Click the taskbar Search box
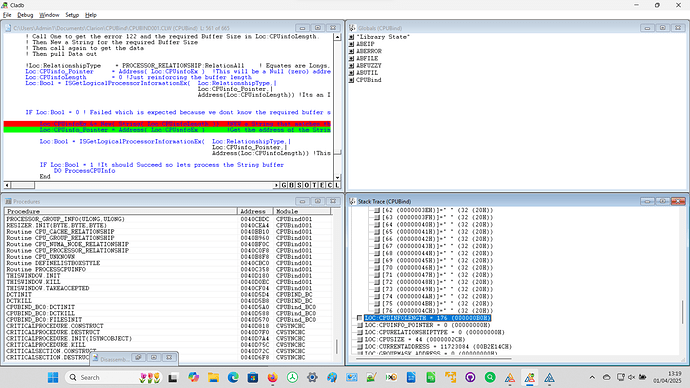Image resolution: width=690 pixels, height=388 pixels. coord(114,377)
